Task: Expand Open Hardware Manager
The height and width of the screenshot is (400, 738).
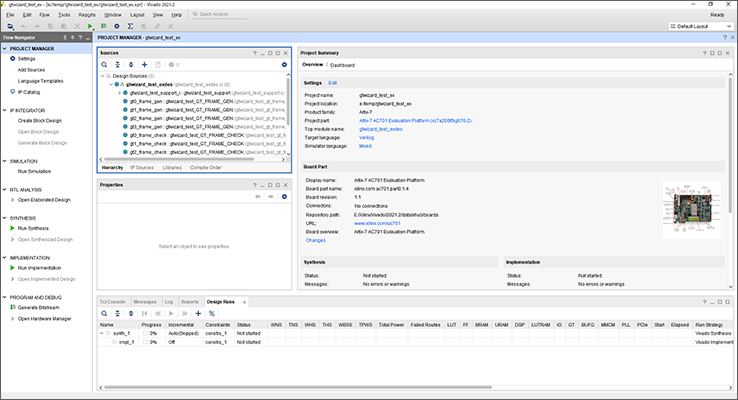Action: coord(13,319)
